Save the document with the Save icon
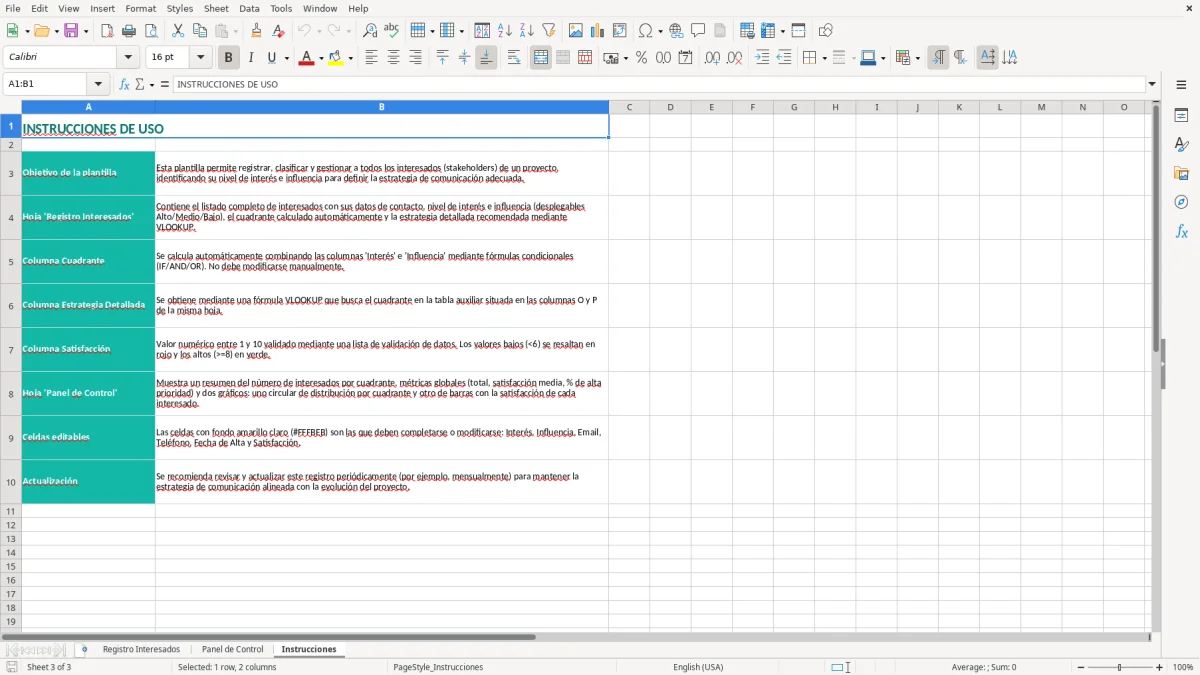Screen dimensions: 1200x675 click(x=71, y=31)
